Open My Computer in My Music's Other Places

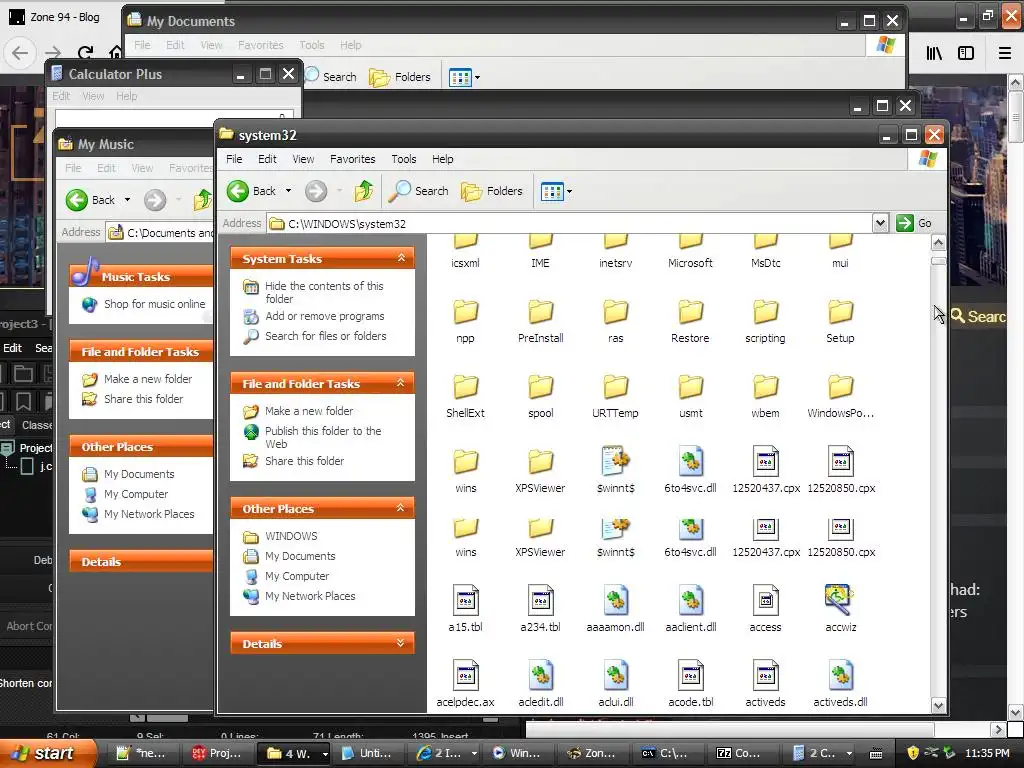pyautogui.click(x=136, y=494)
